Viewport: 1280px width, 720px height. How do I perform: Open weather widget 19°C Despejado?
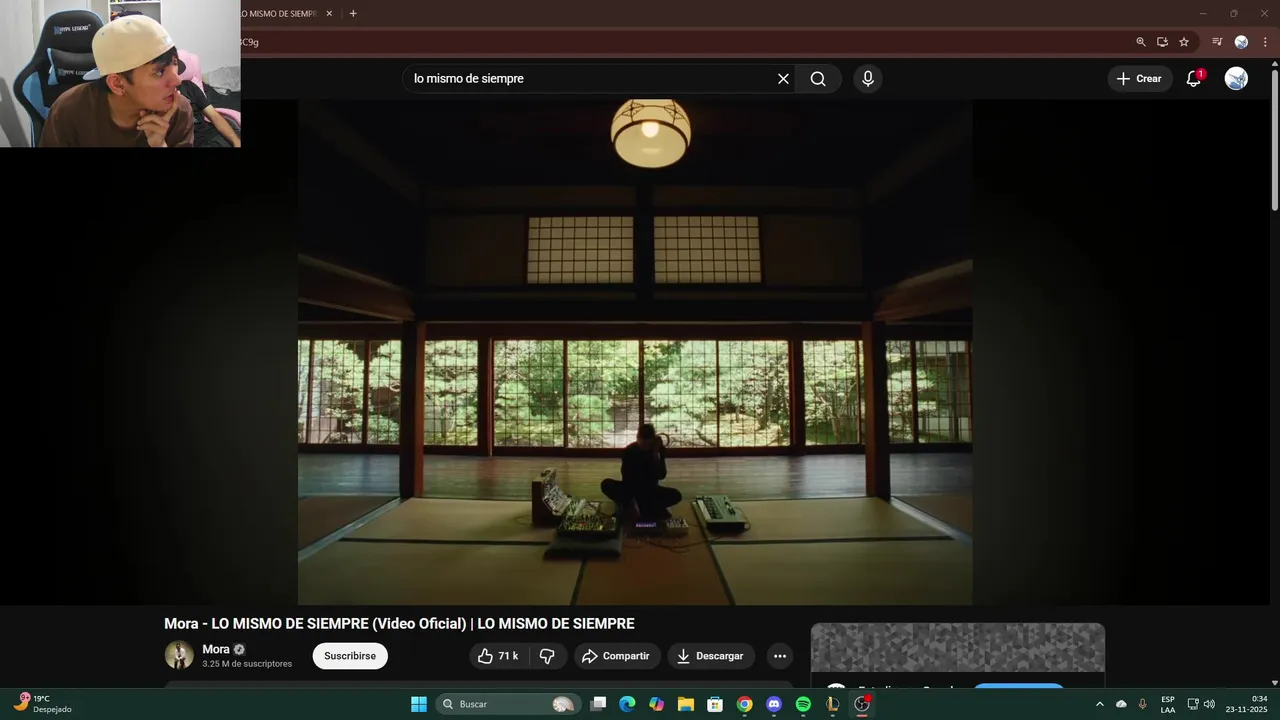click(x=43, y=704)
